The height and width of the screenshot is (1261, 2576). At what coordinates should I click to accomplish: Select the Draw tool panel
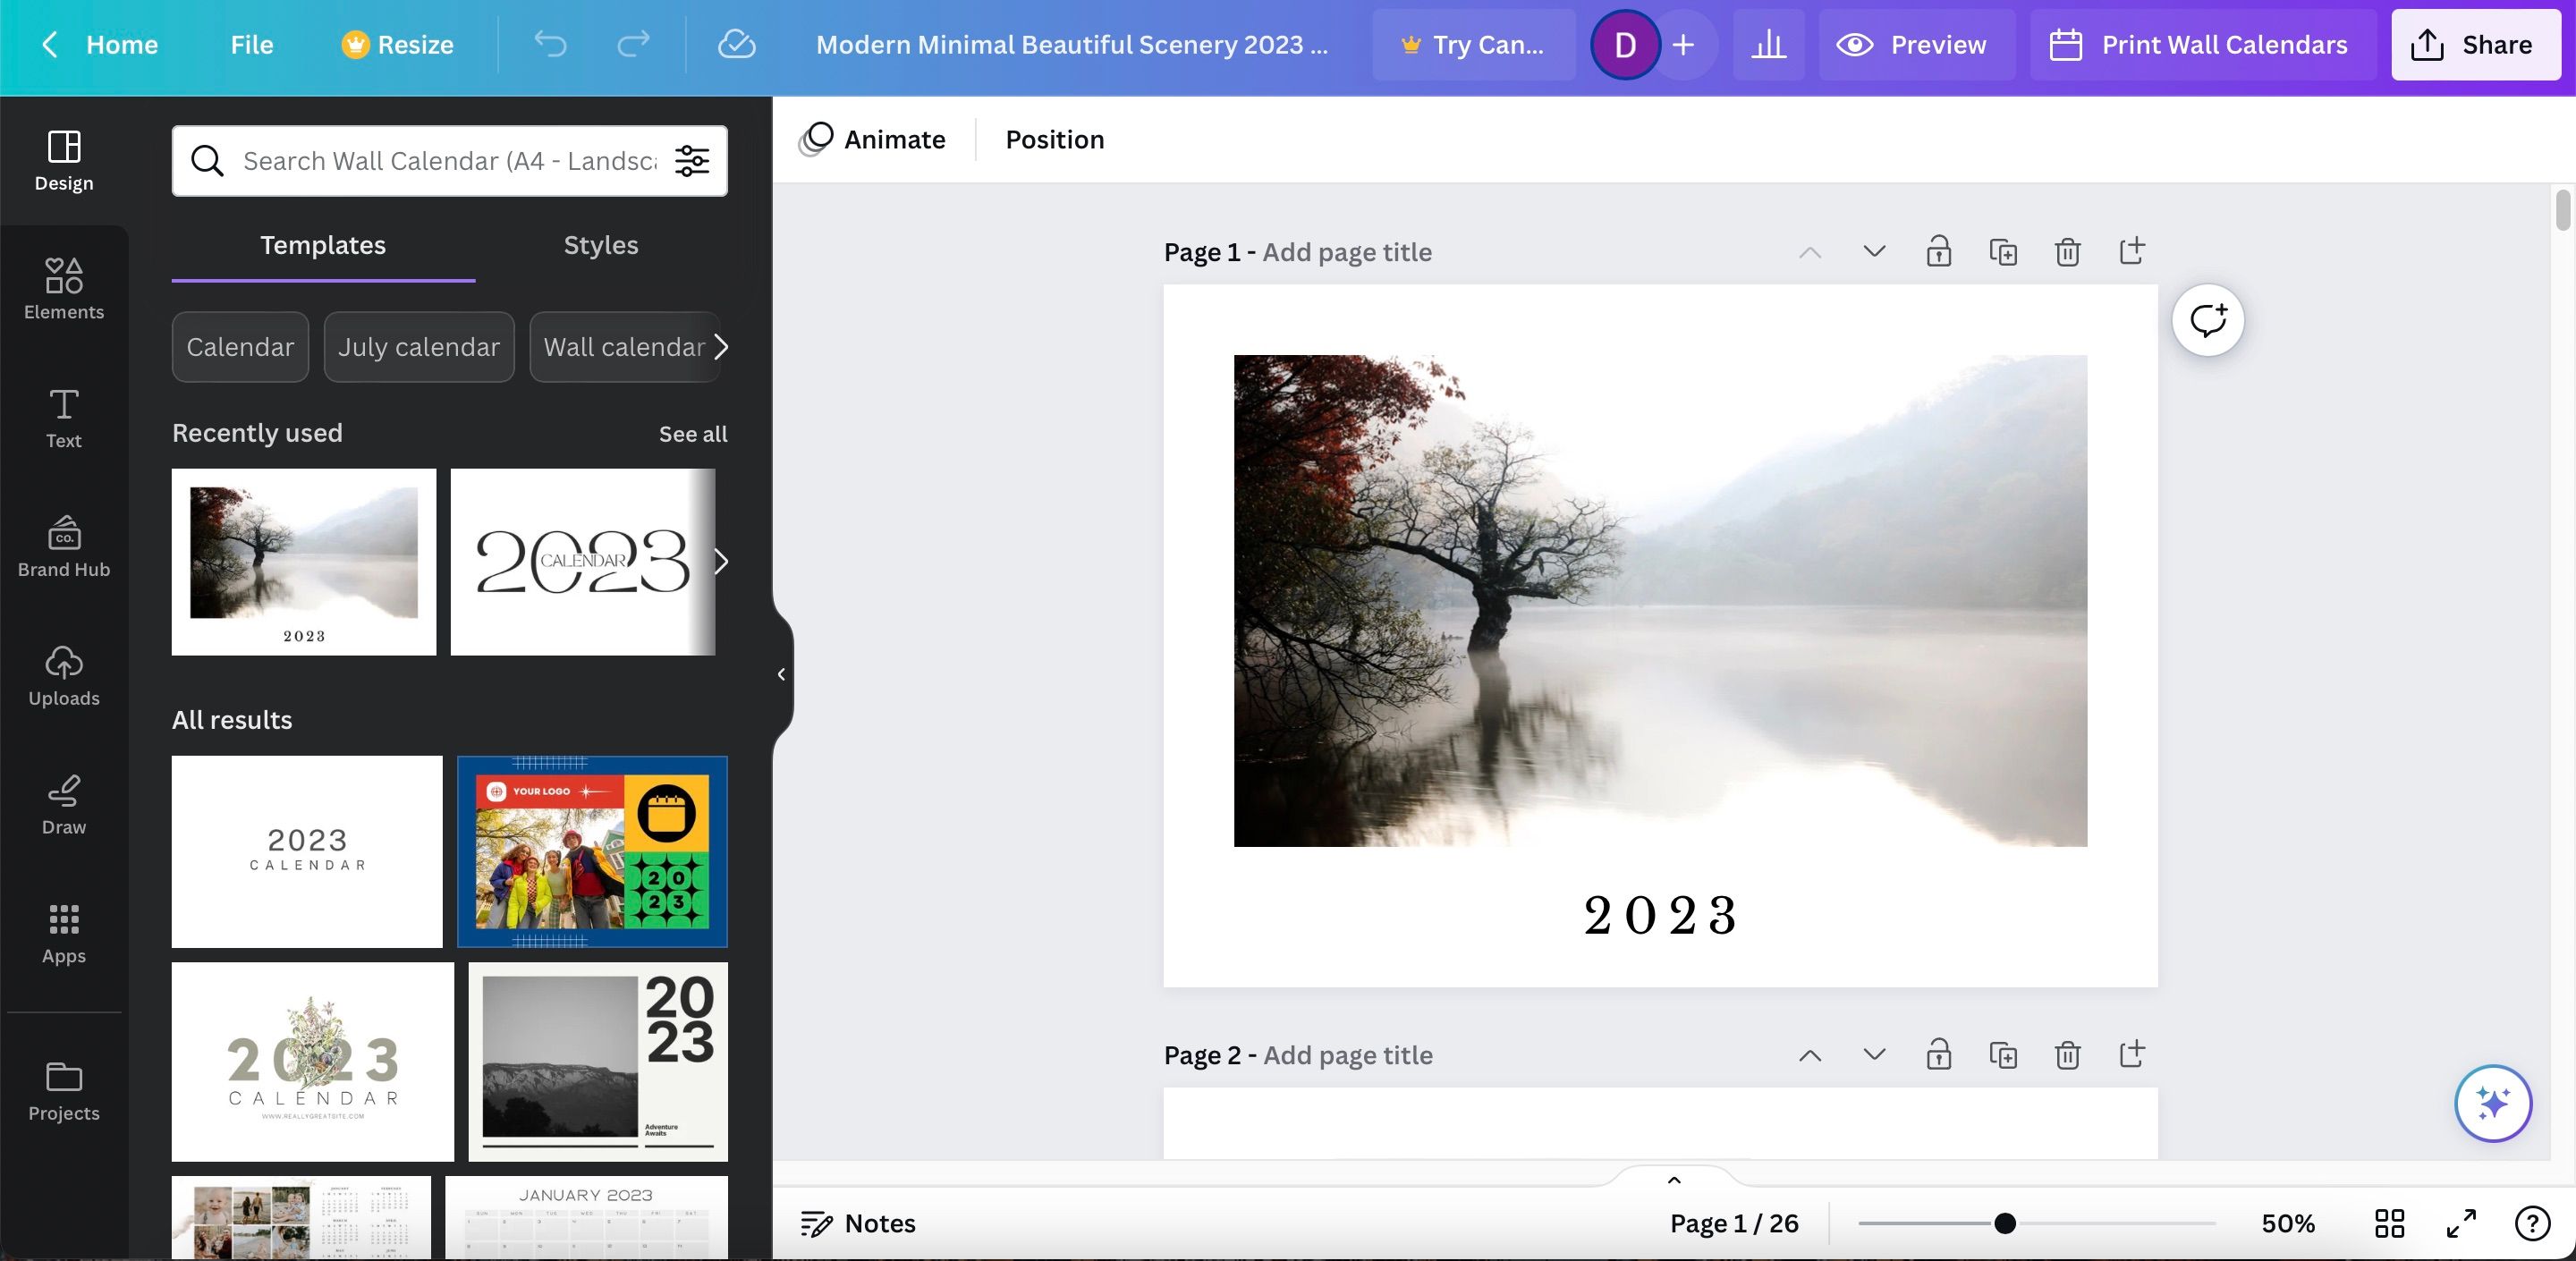(x=63, y=803)
